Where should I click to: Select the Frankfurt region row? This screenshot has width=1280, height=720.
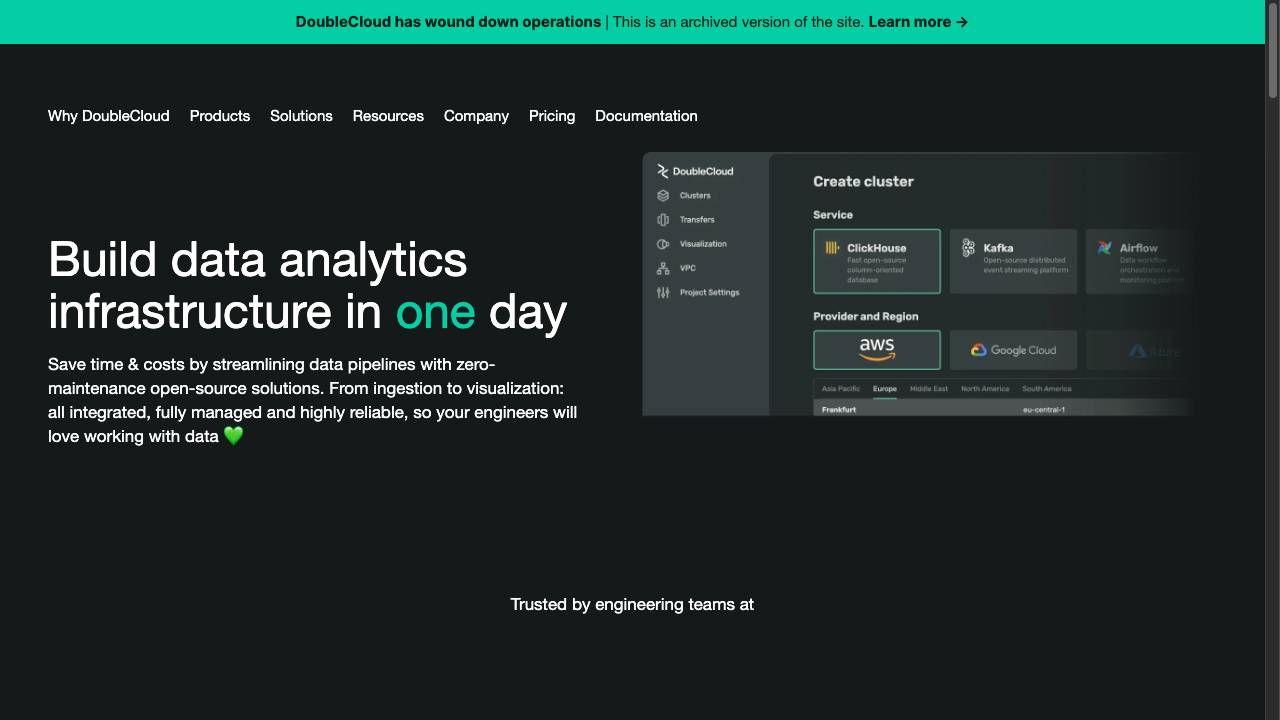click(1005, 409)
